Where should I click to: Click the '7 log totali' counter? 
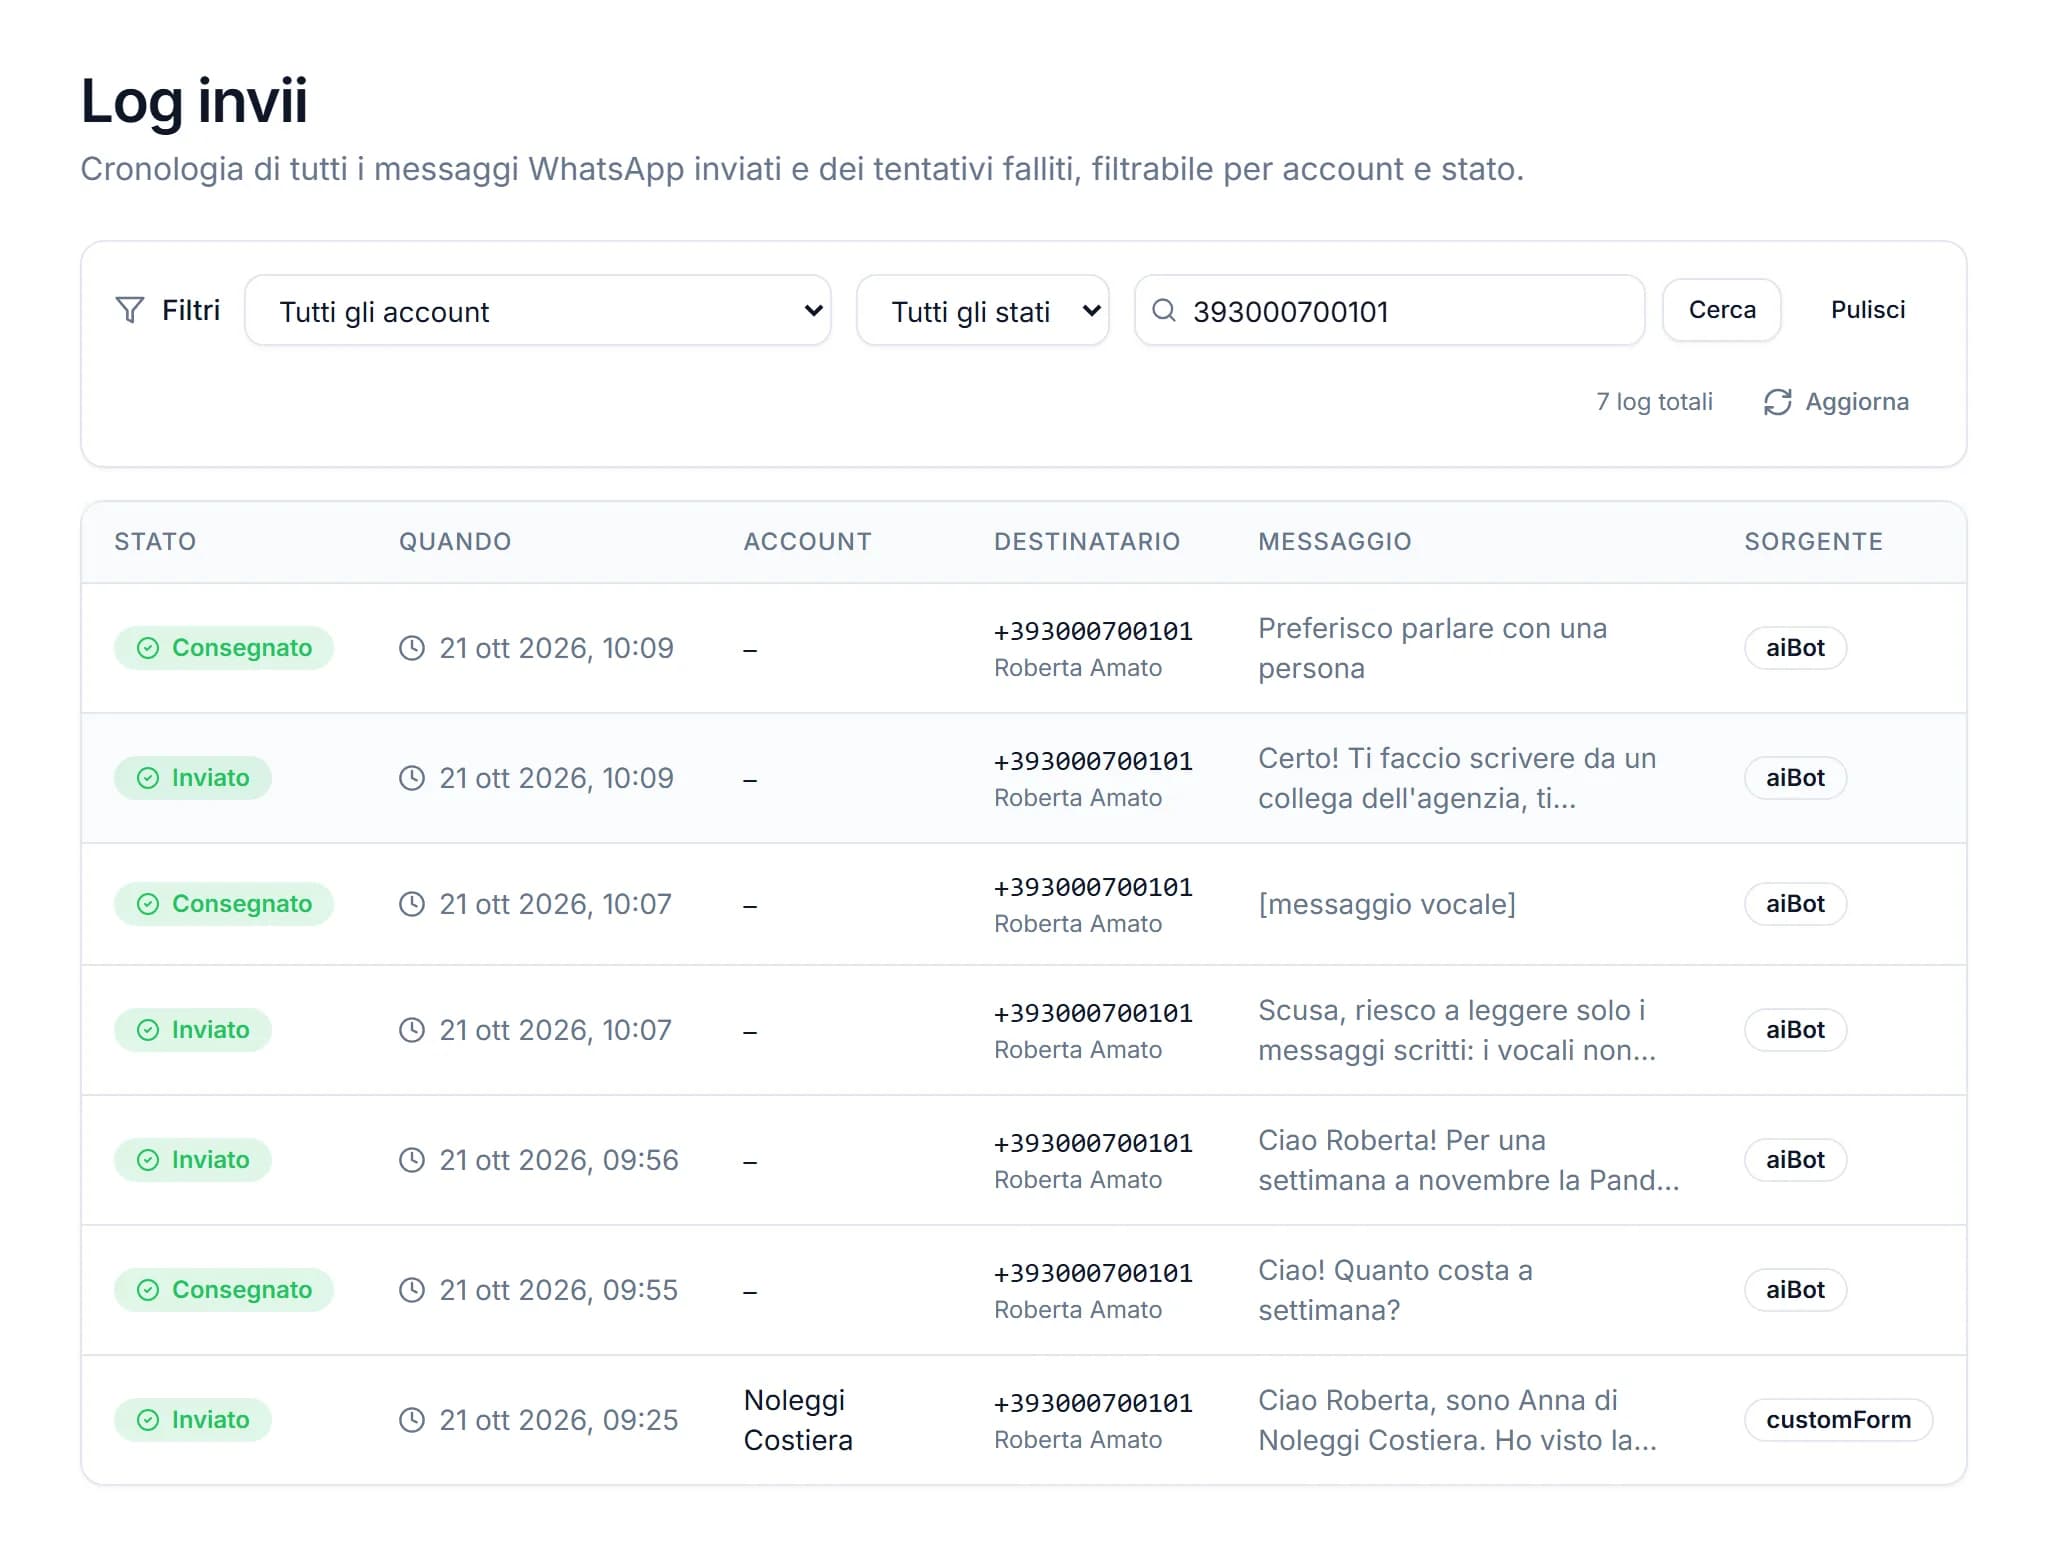click(1654, 402)
